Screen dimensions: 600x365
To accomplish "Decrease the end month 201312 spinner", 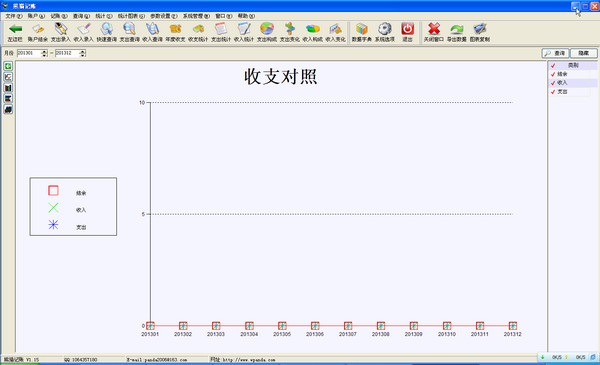I will (x=83, y=55).
